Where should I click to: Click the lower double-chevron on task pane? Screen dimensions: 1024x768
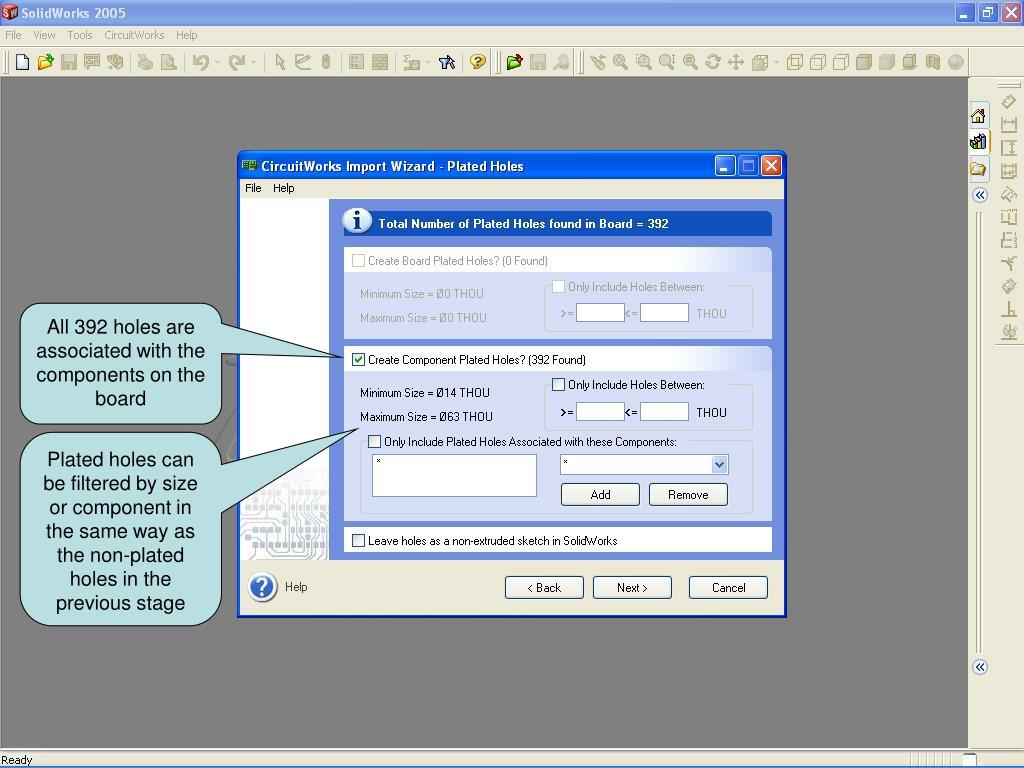980,667
